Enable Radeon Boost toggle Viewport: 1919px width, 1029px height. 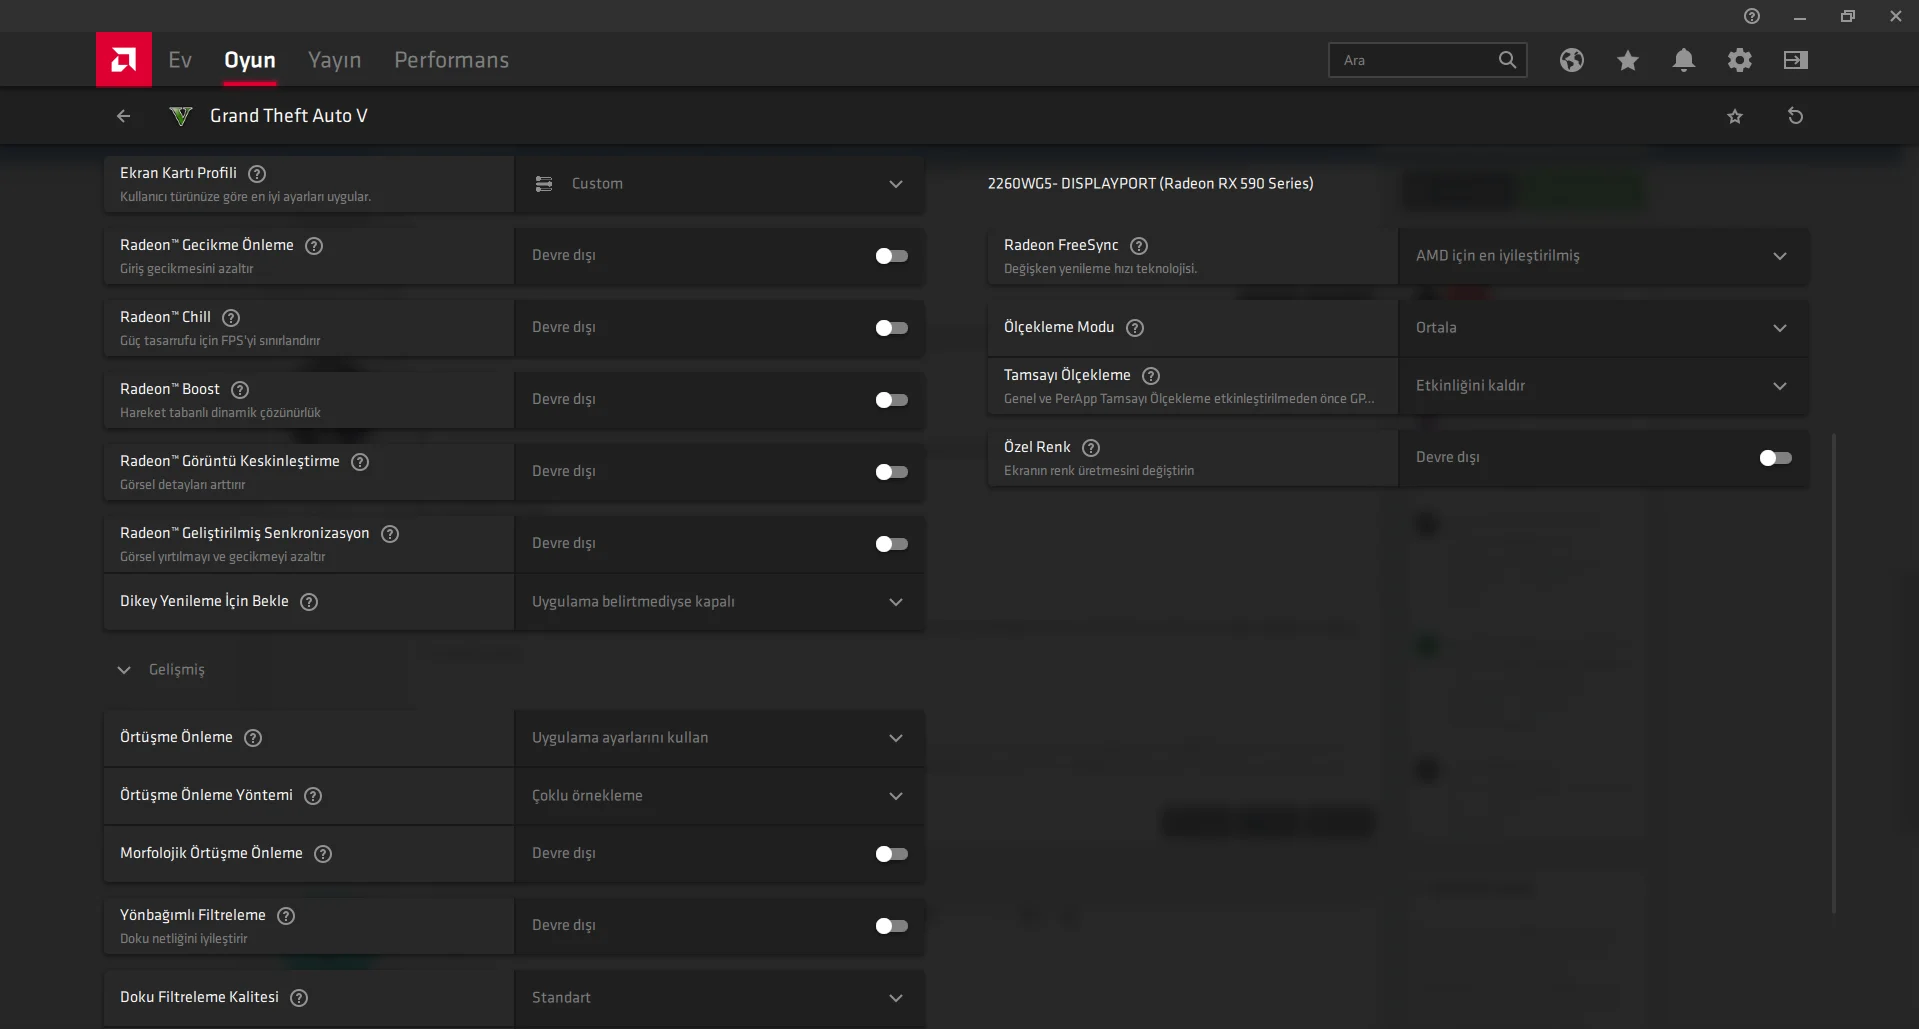click(891, 400)
